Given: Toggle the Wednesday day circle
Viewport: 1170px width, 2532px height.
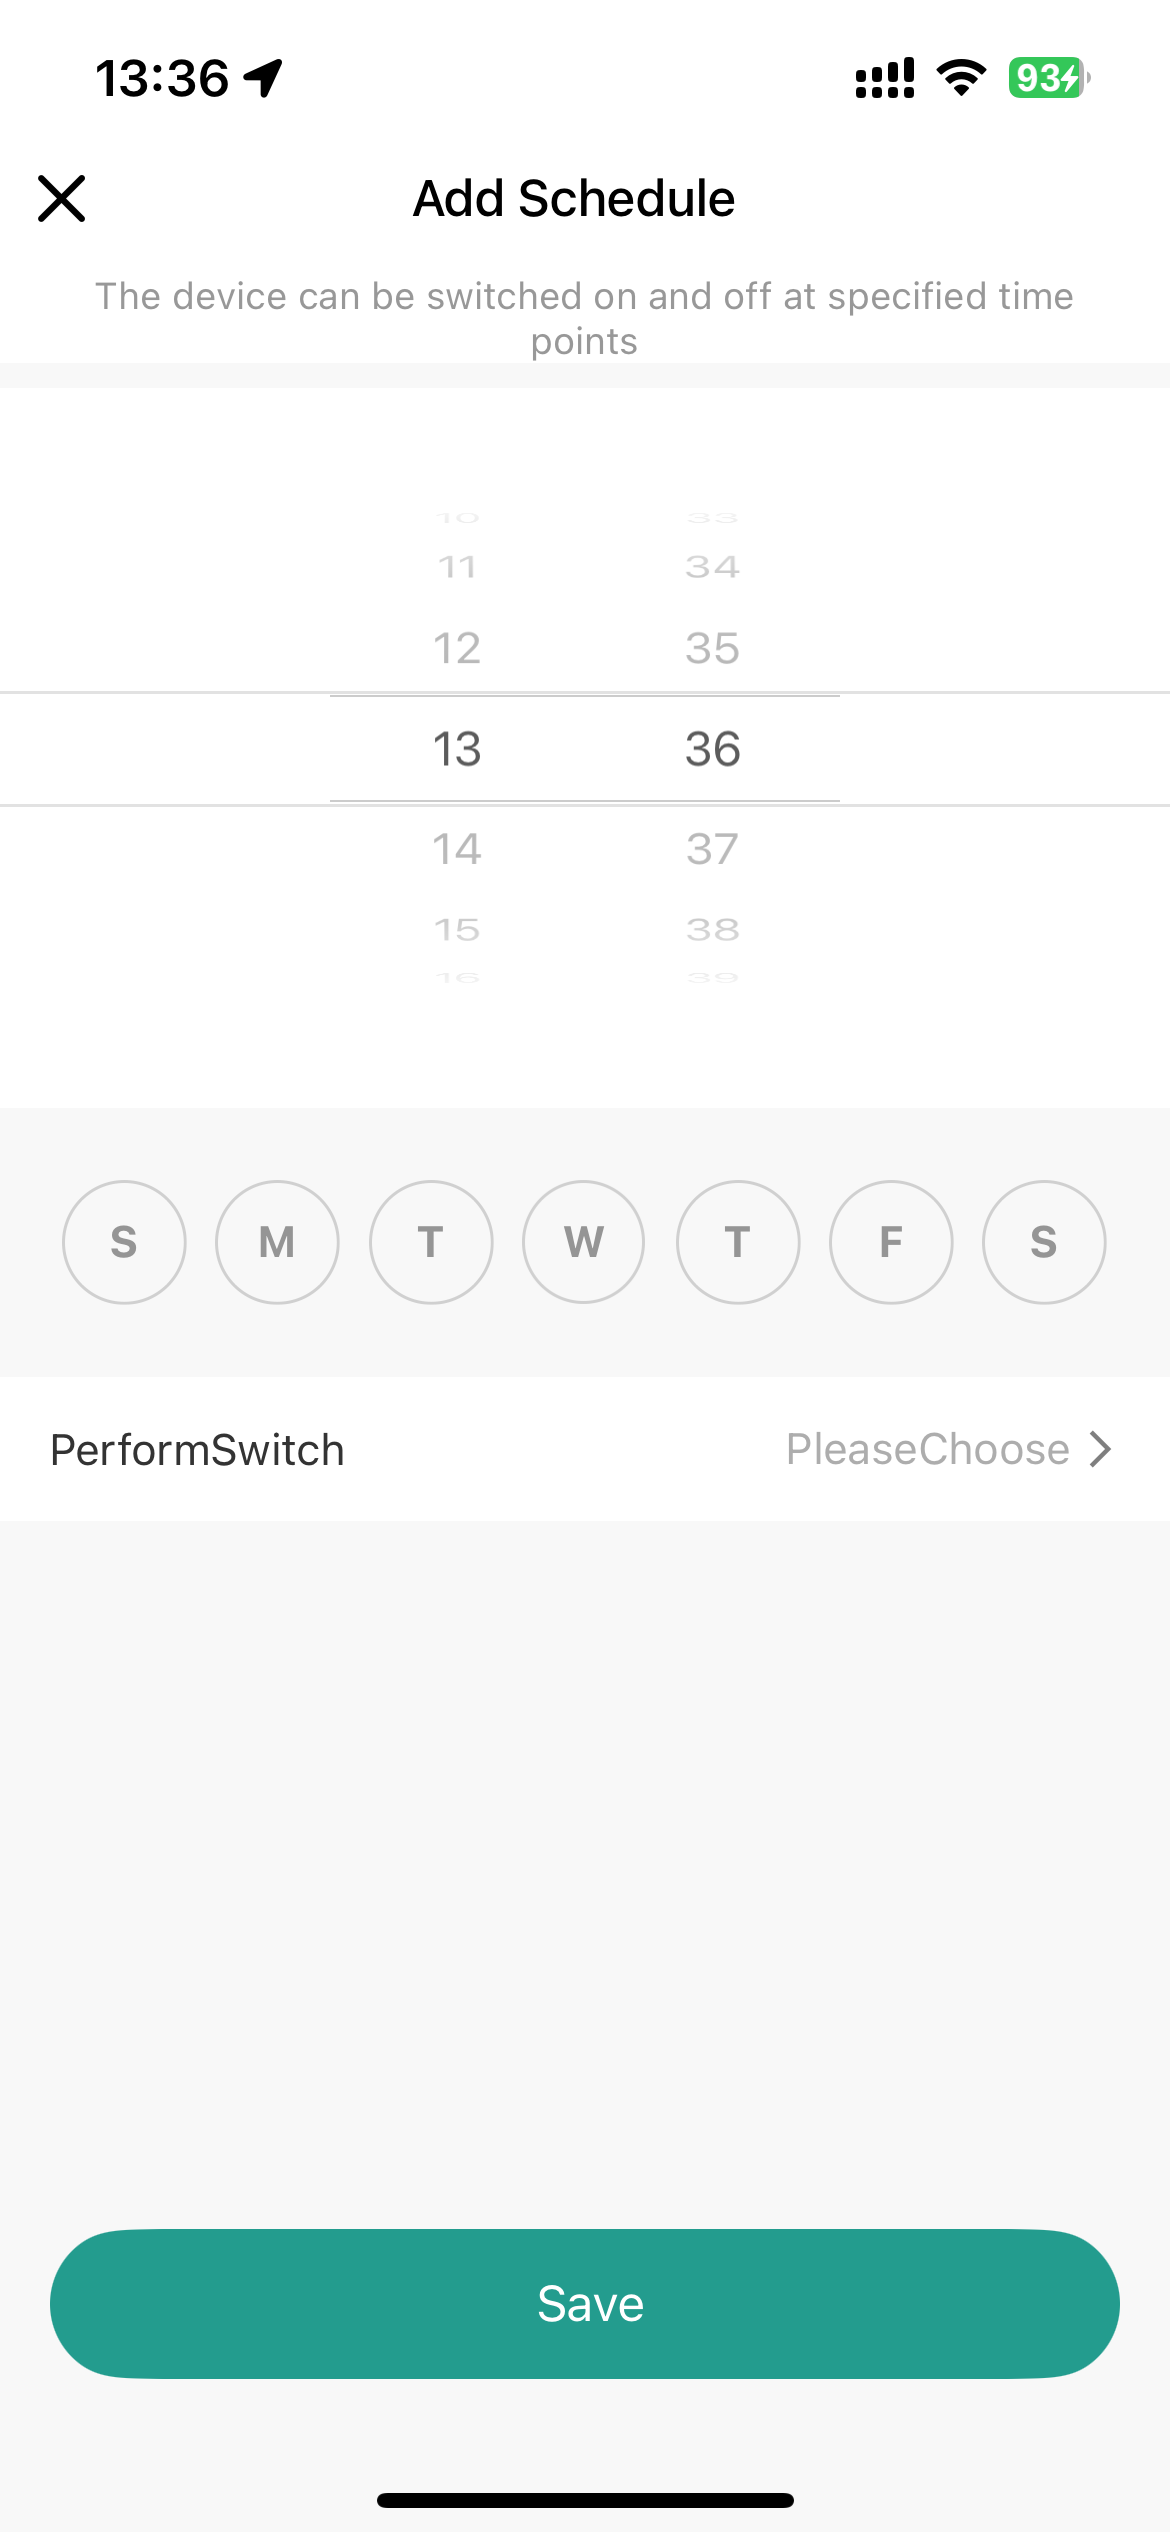Looking at the screenshot, I should click(x=584, y=1242).
